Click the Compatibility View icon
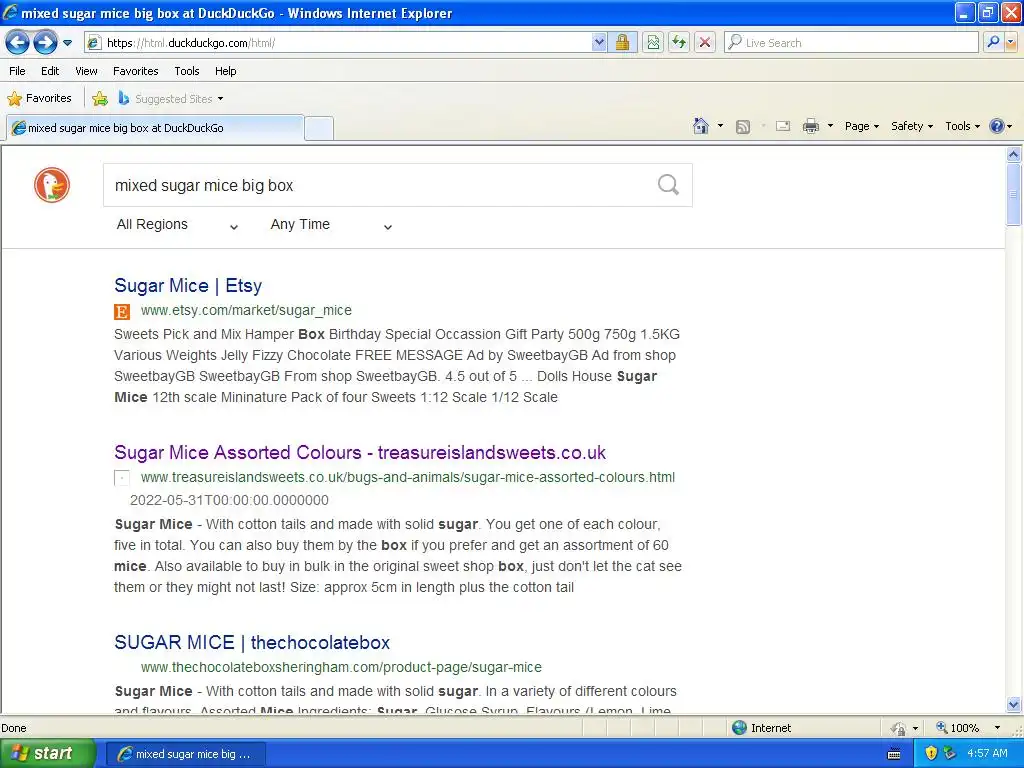Viewport: 1024px width, 768px height. (652, 43)
